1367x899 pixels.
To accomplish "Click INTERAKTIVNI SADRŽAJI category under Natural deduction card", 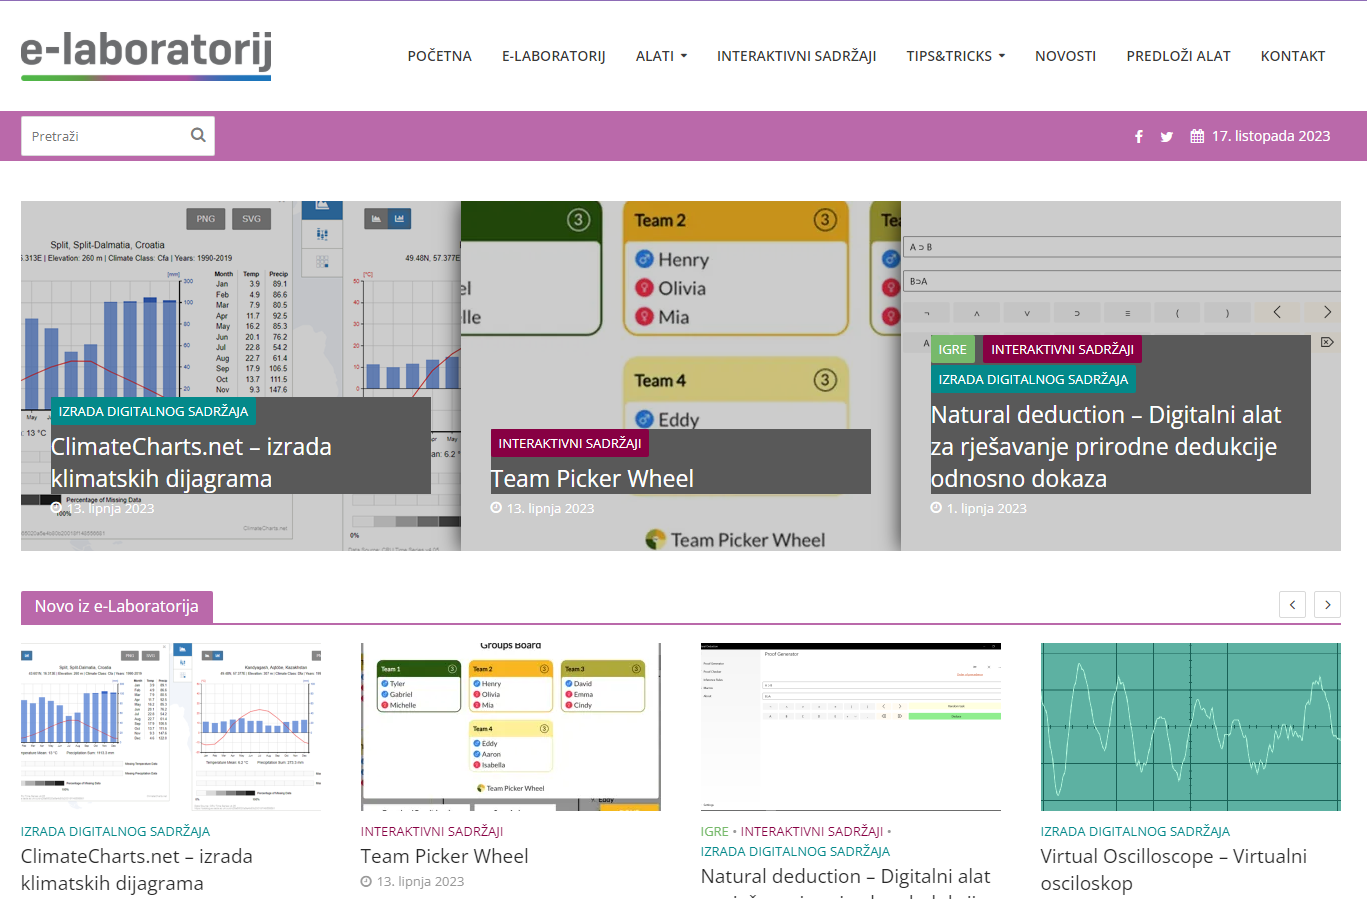I will pyautogui.click(x=812, y=831).
